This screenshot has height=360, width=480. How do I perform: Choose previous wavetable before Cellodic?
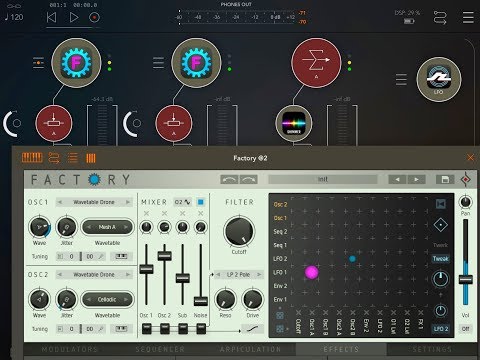pyautogui.click(x=89, y=300)
